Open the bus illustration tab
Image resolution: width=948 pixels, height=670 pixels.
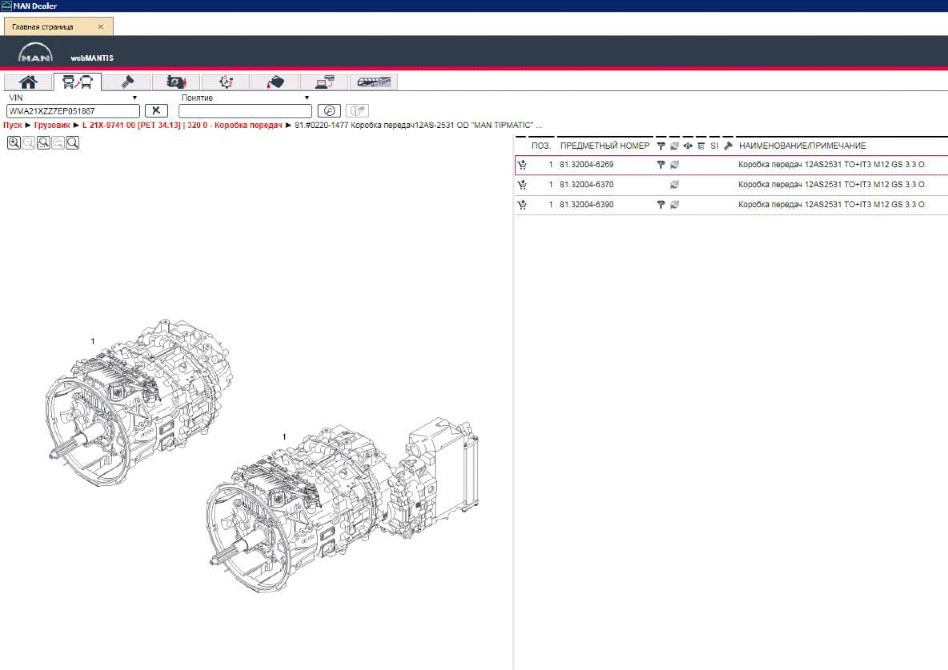pos(376,82)
